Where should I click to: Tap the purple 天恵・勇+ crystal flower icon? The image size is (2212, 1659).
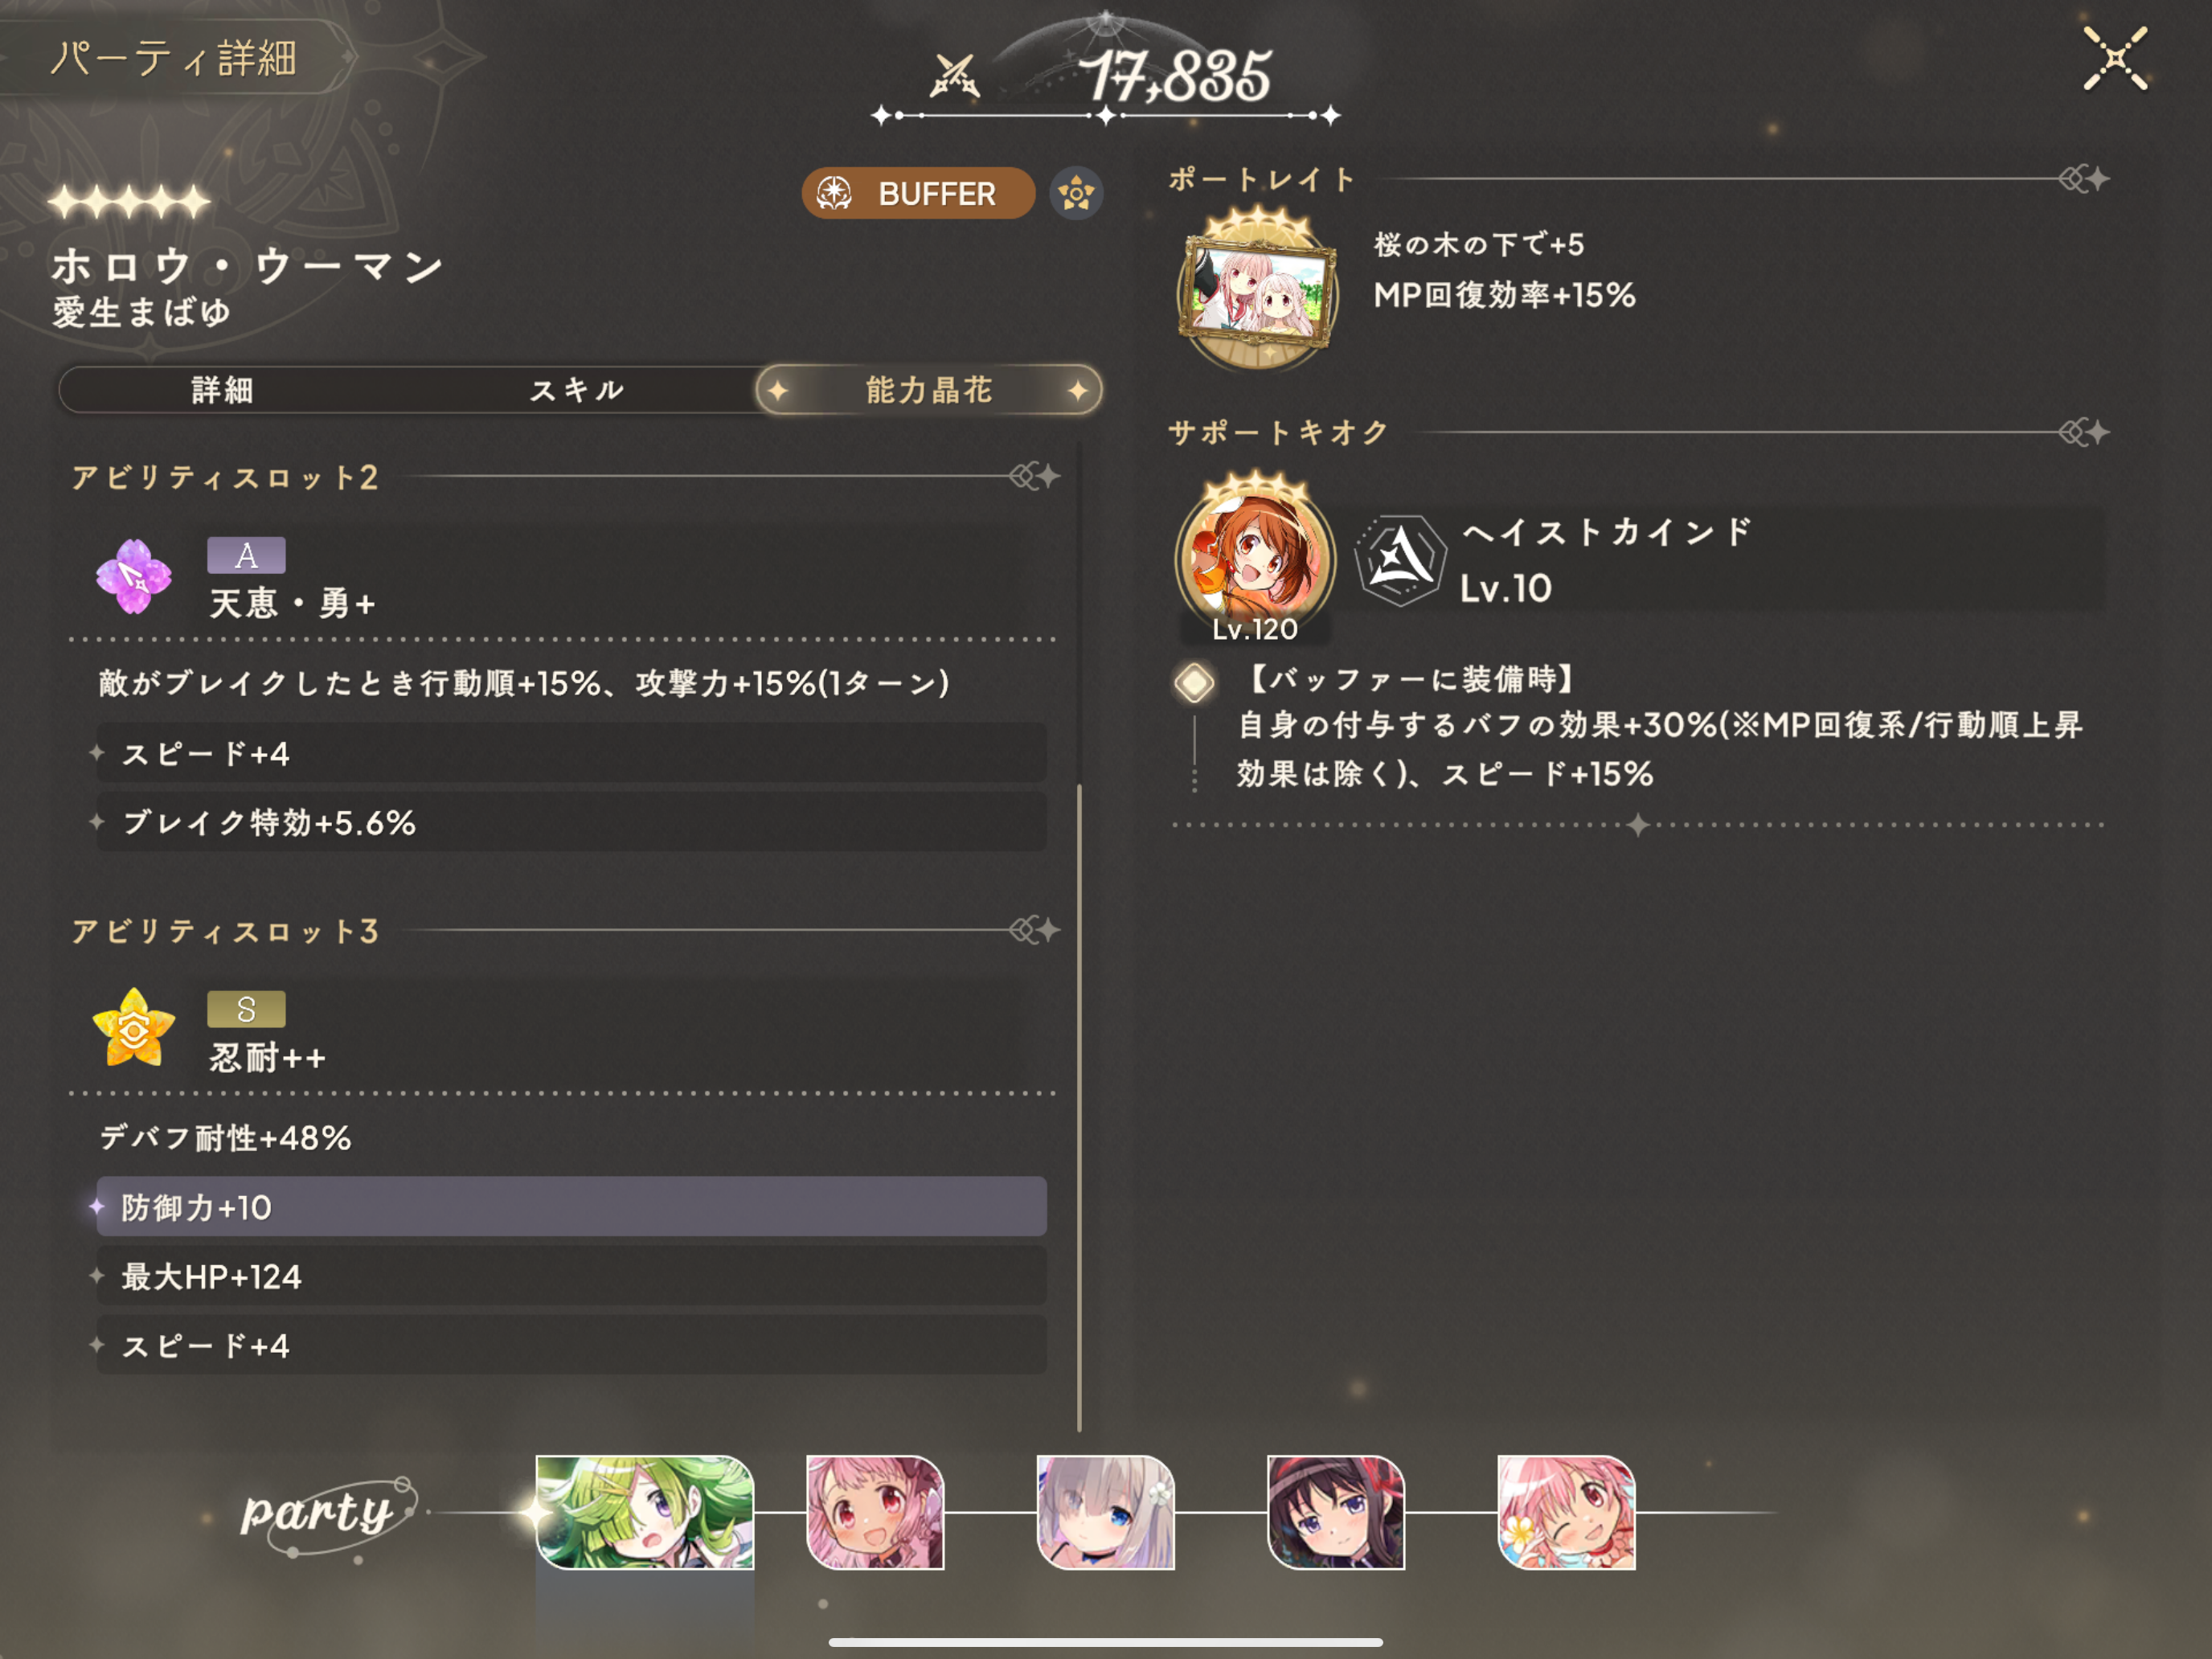(x=133, y=577)
